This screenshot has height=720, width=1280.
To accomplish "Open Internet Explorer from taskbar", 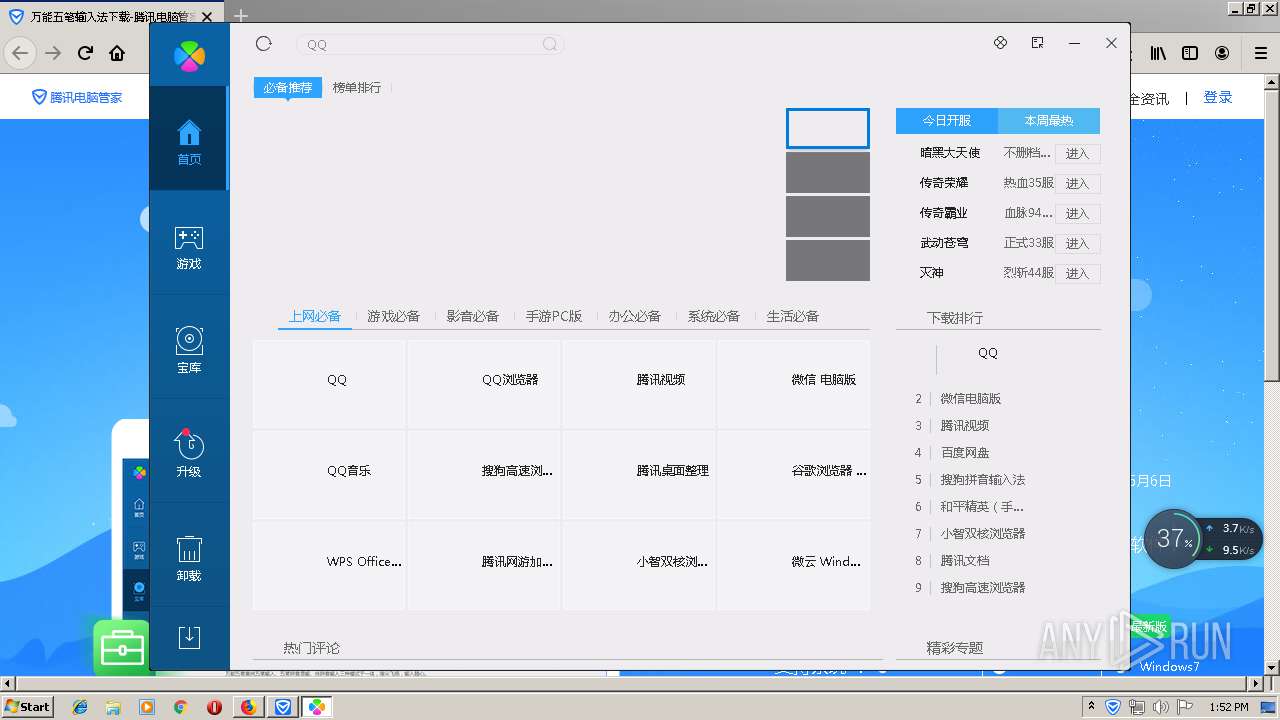I will click(x=80, y=707).
